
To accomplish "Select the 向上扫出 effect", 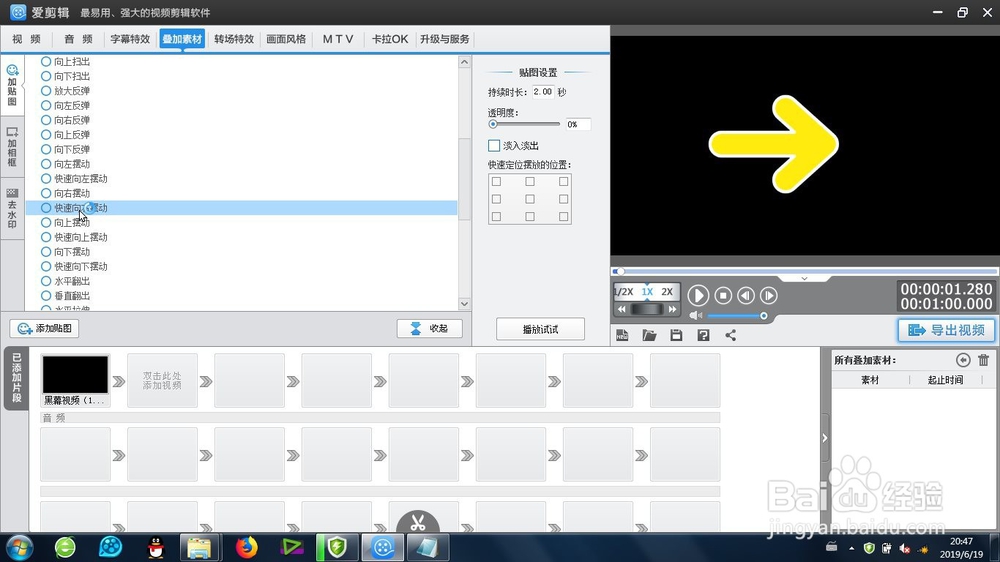I will (x=65, y=62).
